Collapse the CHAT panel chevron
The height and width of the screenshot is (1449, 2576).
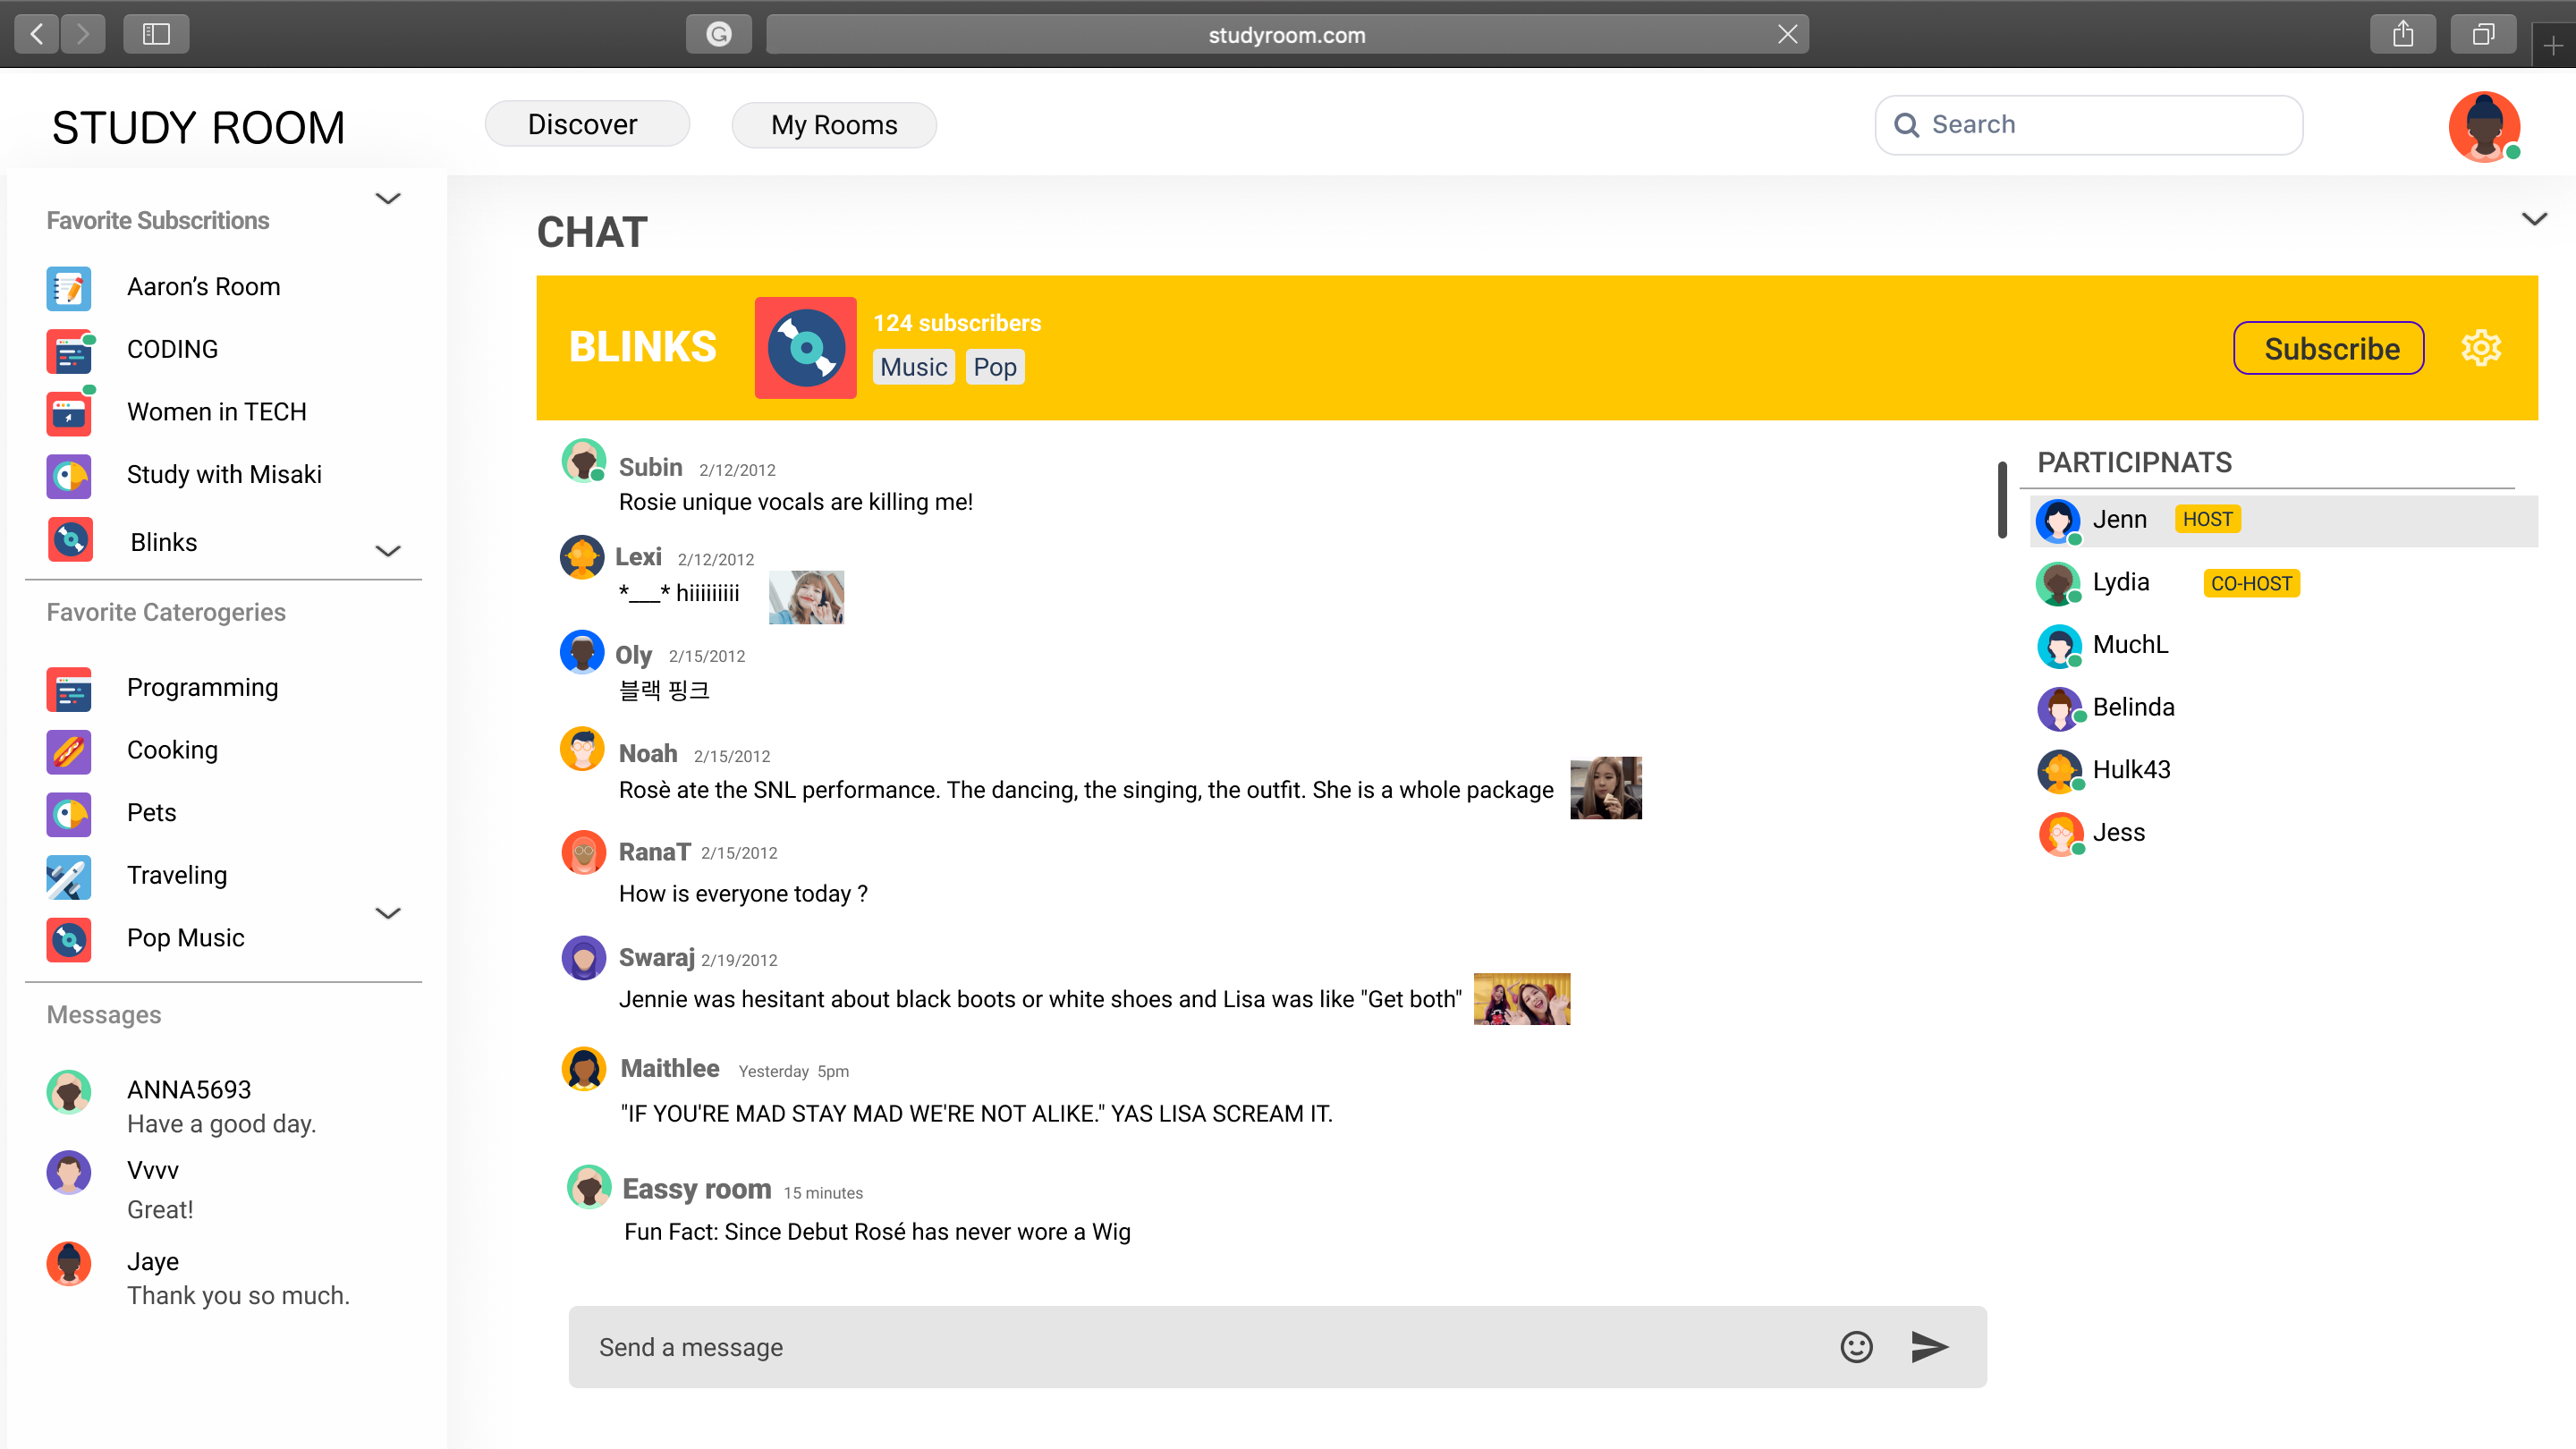coord(2534,218)
